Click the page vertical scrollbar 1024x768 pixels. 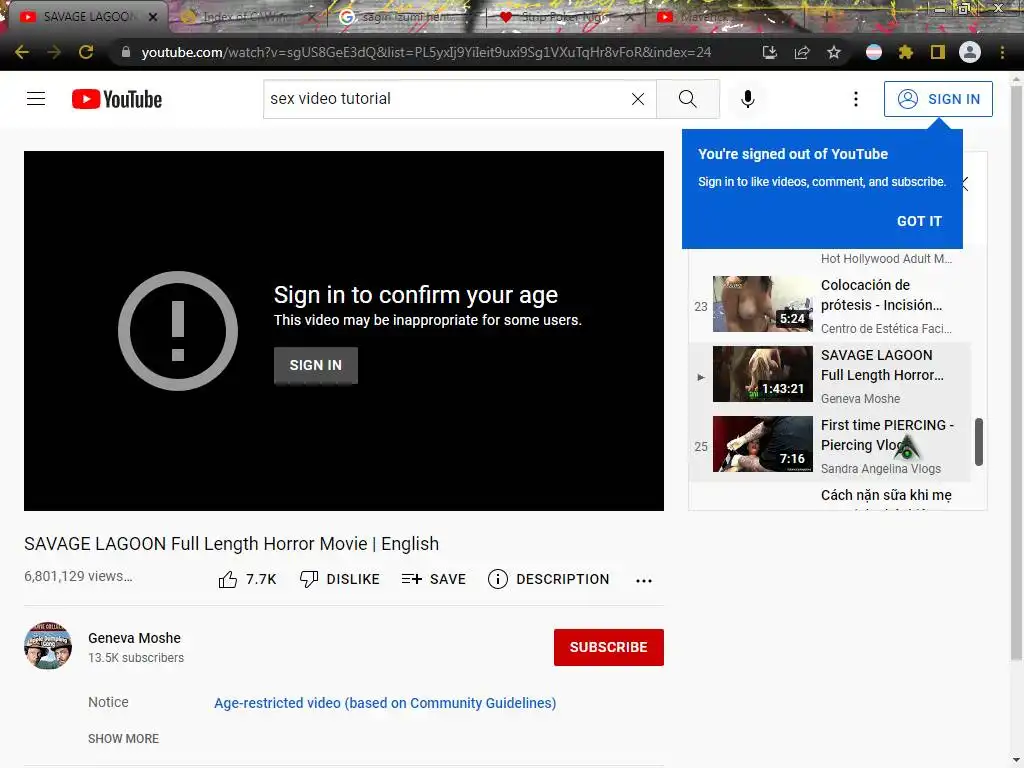[x=1016, y=372]
